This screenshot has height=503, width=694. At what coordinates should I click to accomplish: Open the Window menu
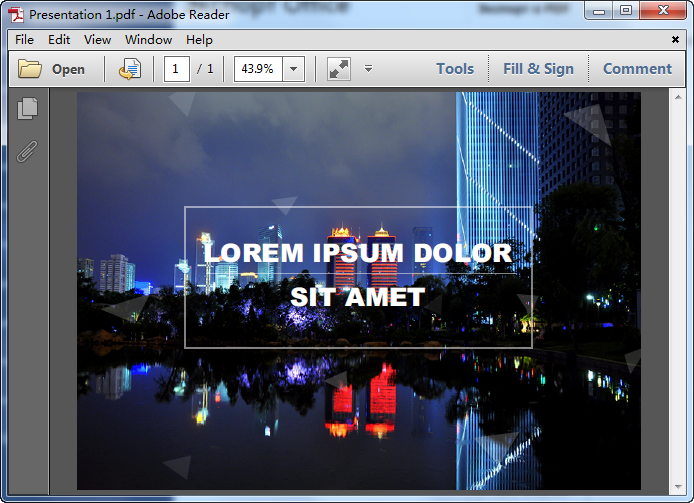pyautogui.click(x=148, y=40)
